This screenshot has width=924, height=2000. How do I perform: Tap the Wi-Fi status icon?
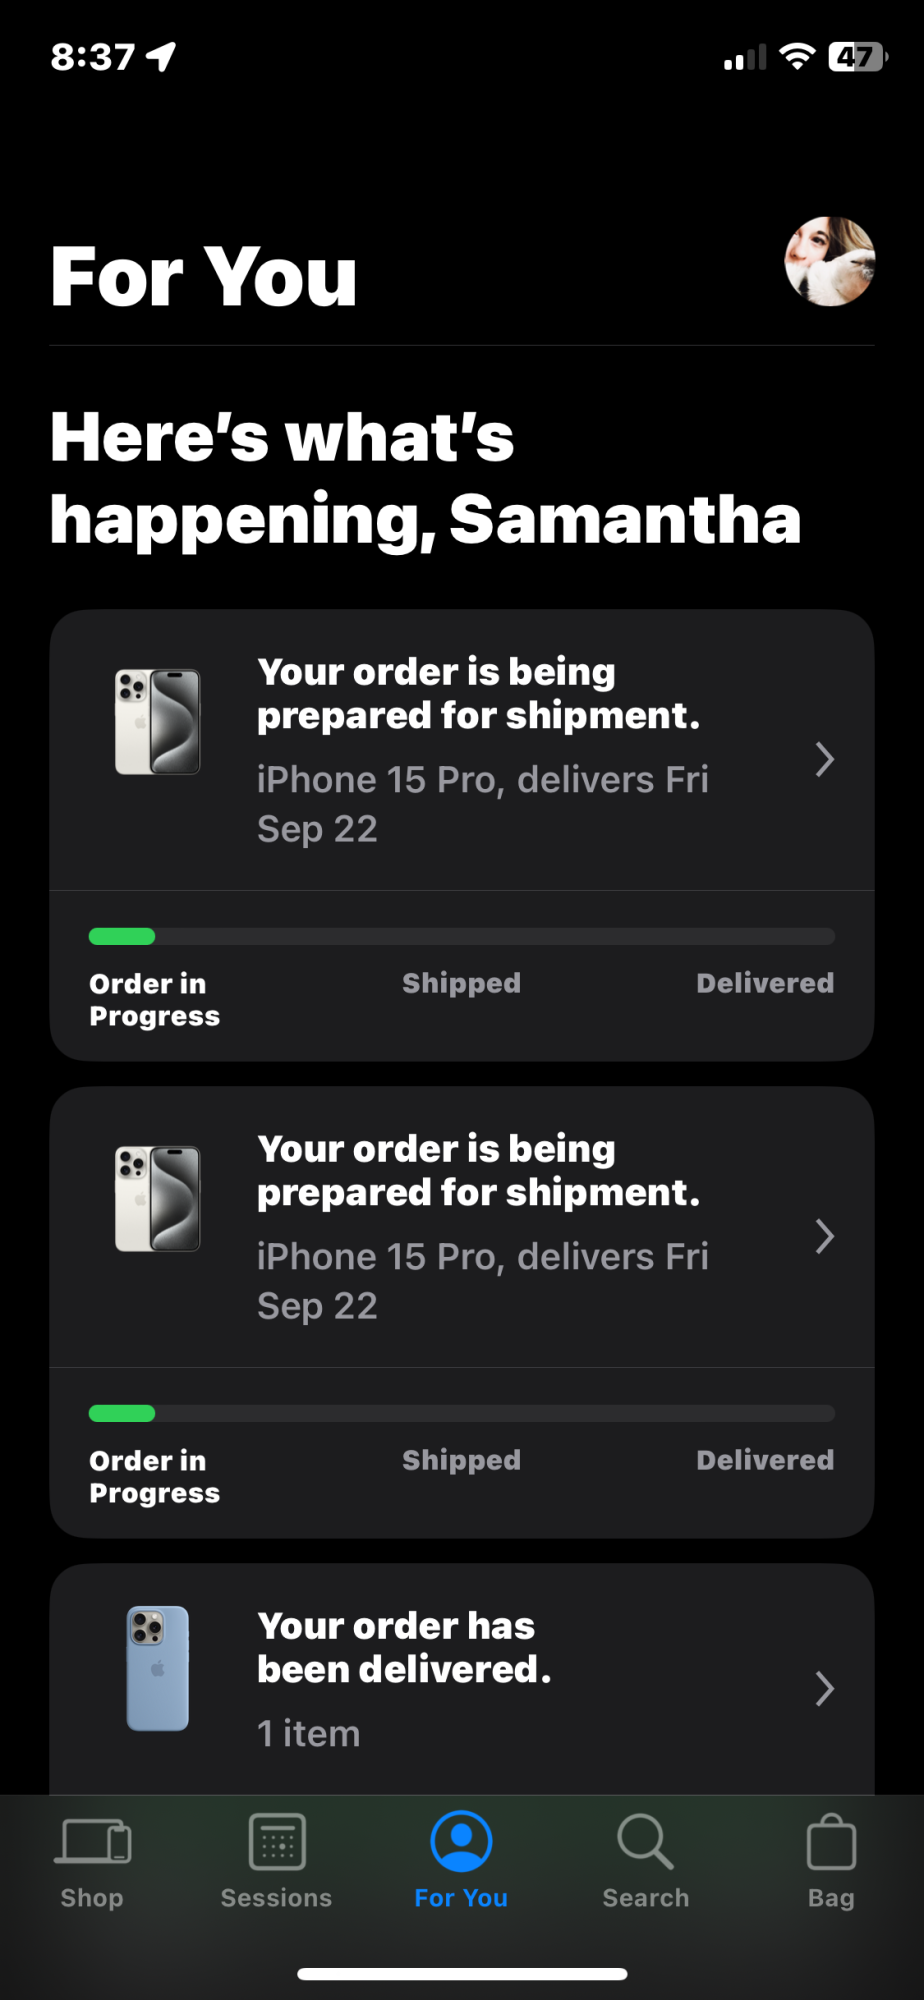(x=797, y=57)
